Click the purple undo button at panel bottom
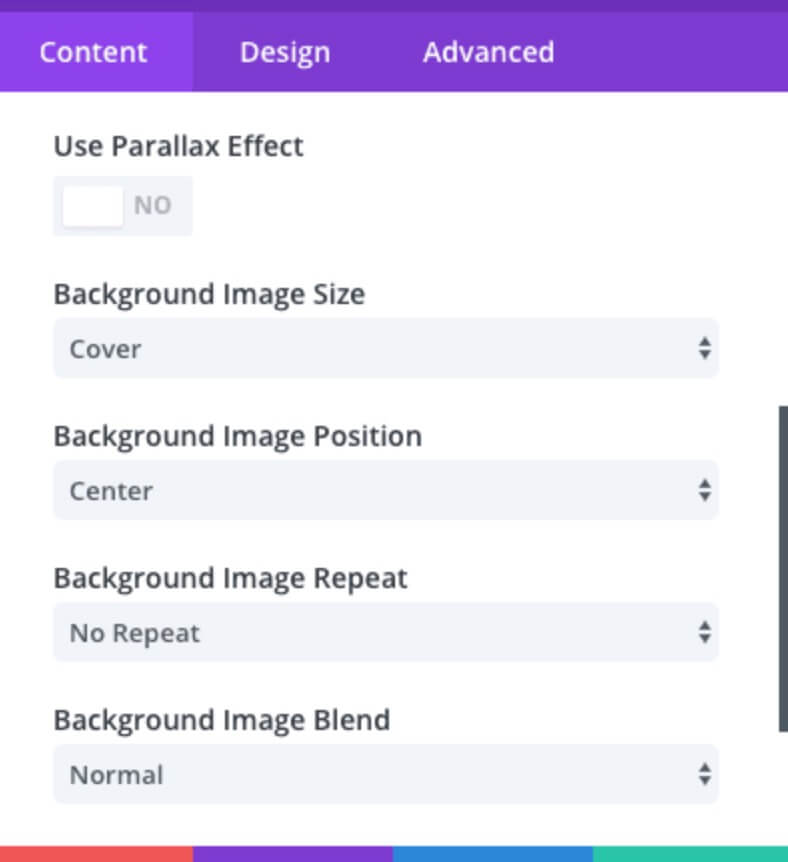Image resolution: width=788 pixels, height=862 pixels. [293, 854]
